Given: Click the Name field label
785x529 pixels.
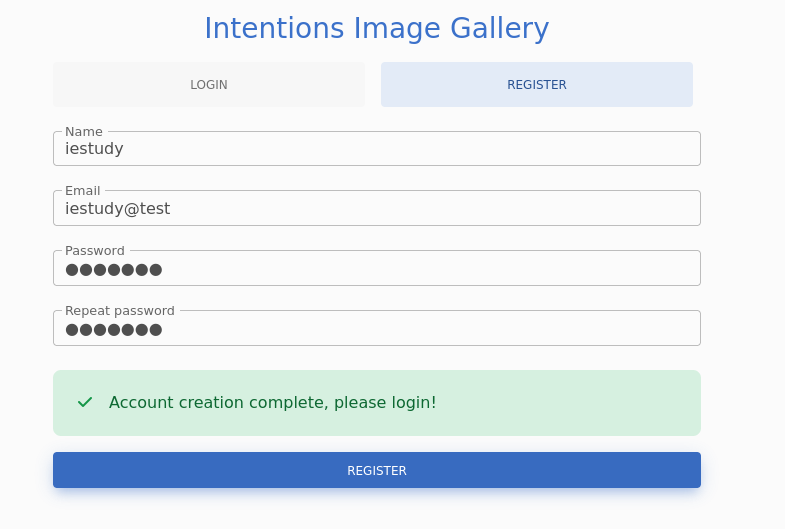Looking at the screenshot, I should pos(84,132).
